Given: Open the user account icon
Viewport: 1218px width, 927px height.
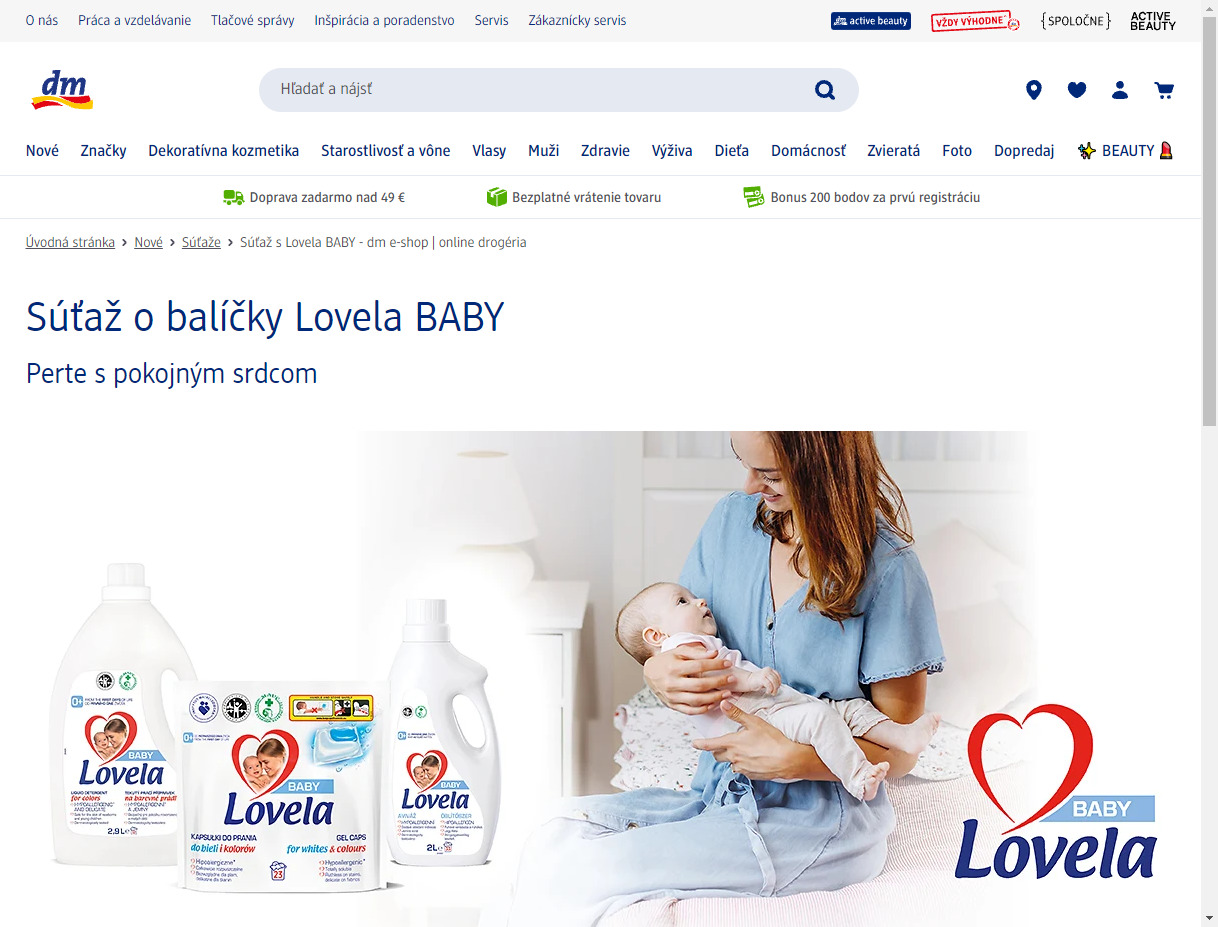Looking at the screenshot, I should (1120, 90).
